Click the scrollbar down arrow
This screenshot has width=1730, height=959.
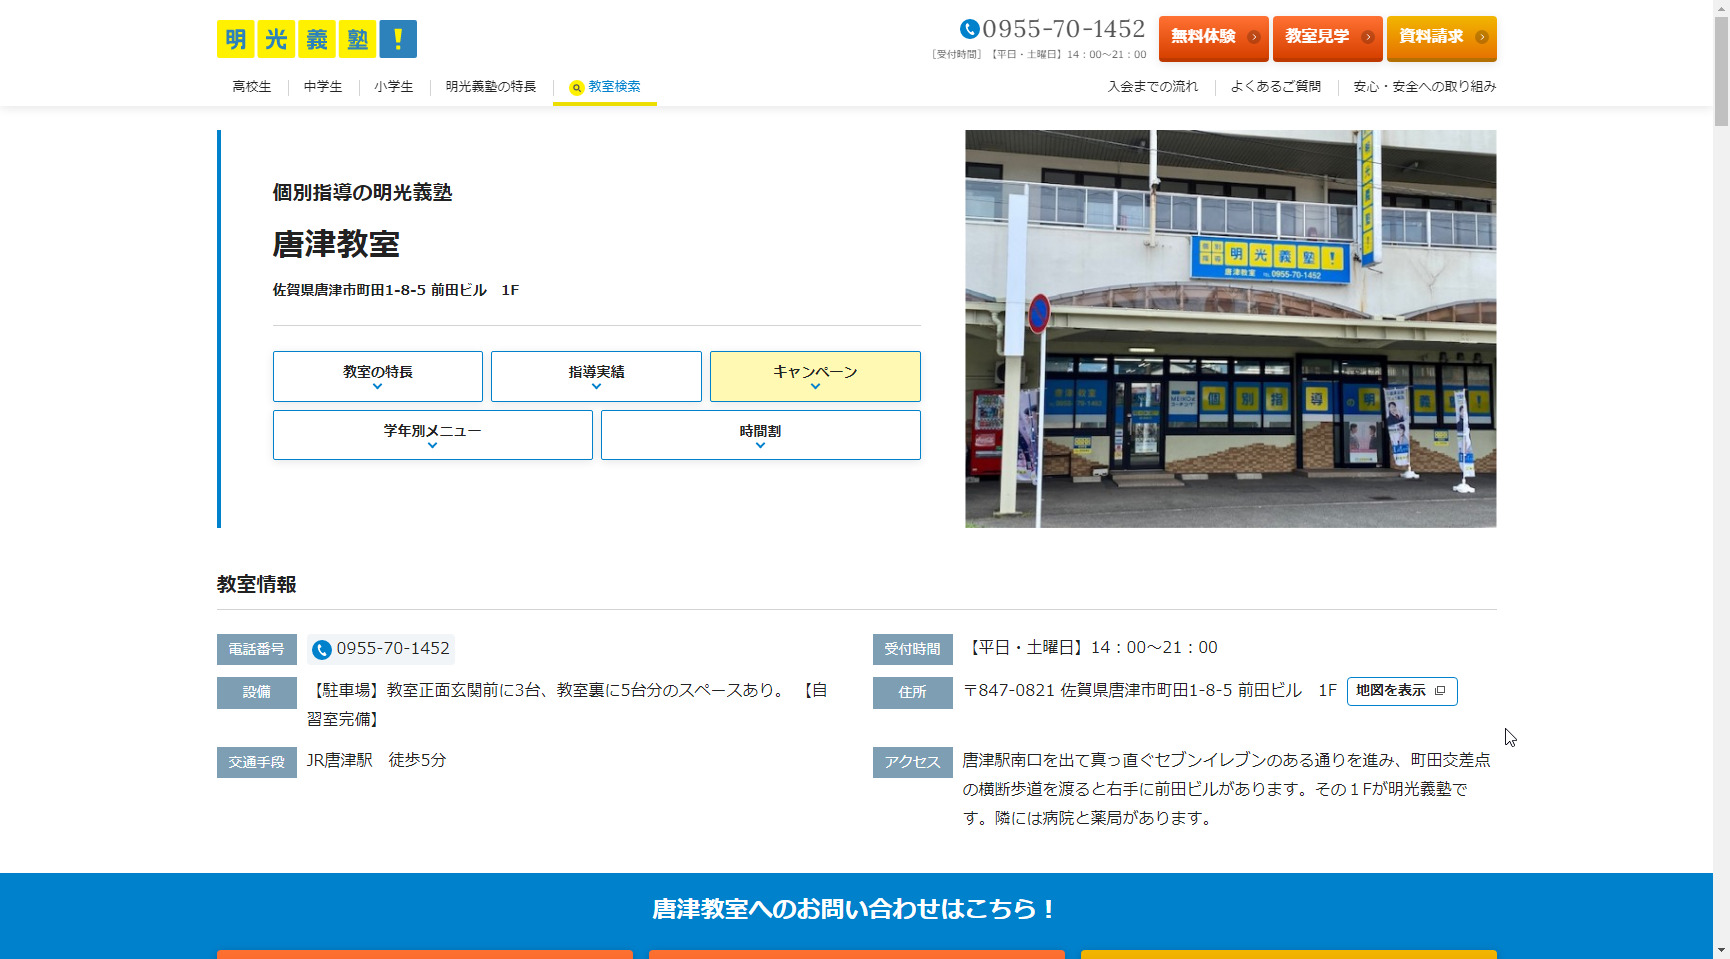point(1721,950)
